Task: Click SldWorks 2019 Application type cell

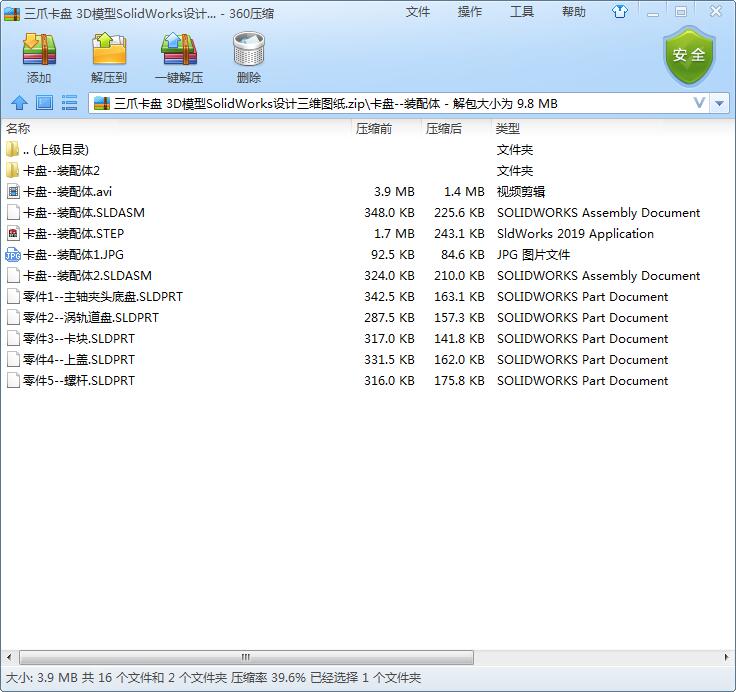Action: pyautogui.click(x=575, y=233)
